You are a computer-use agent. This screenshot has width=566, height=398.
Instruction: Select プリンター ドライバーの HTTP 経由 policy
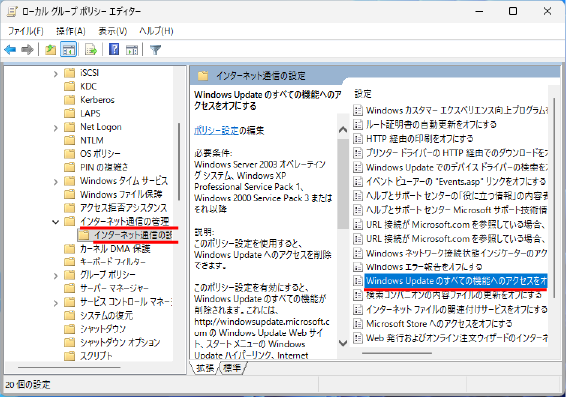[x=457, y=153]
